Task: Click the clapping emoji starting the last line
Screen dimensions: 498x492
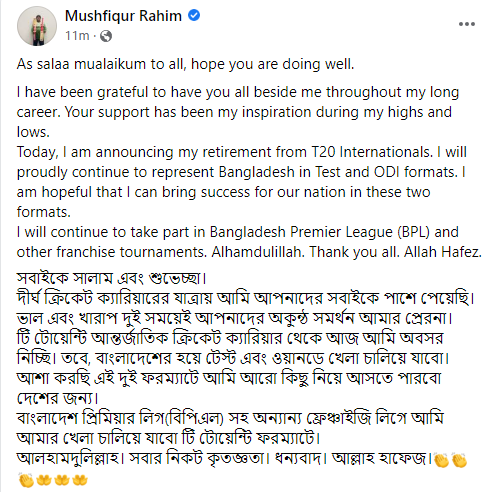Action: [26, 480]
